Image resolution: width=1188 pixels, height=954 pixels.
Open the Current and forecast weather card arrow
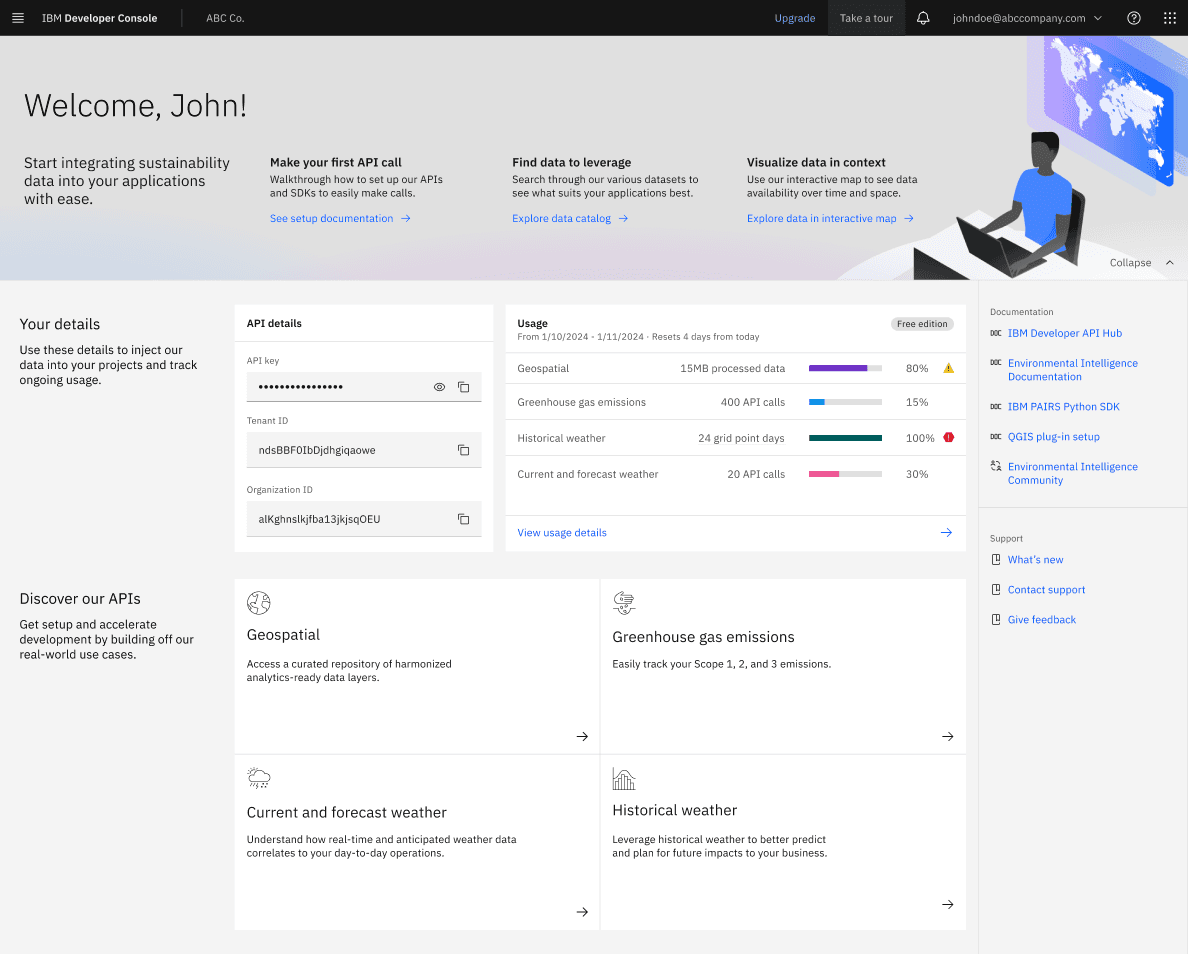tap(582, 912)
